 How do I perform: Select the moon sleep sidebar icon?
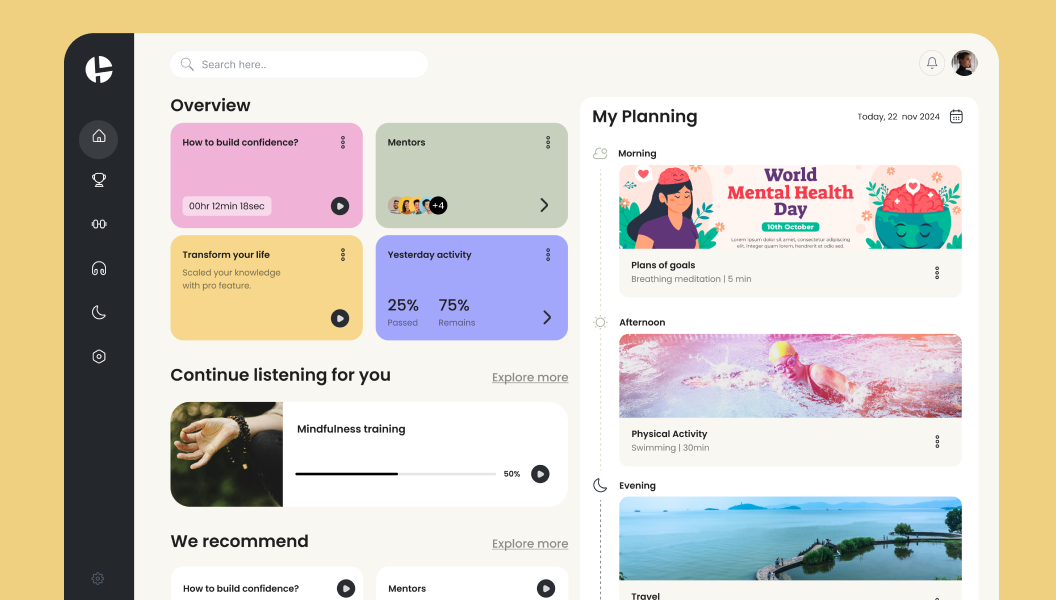(x=99, y=312)
